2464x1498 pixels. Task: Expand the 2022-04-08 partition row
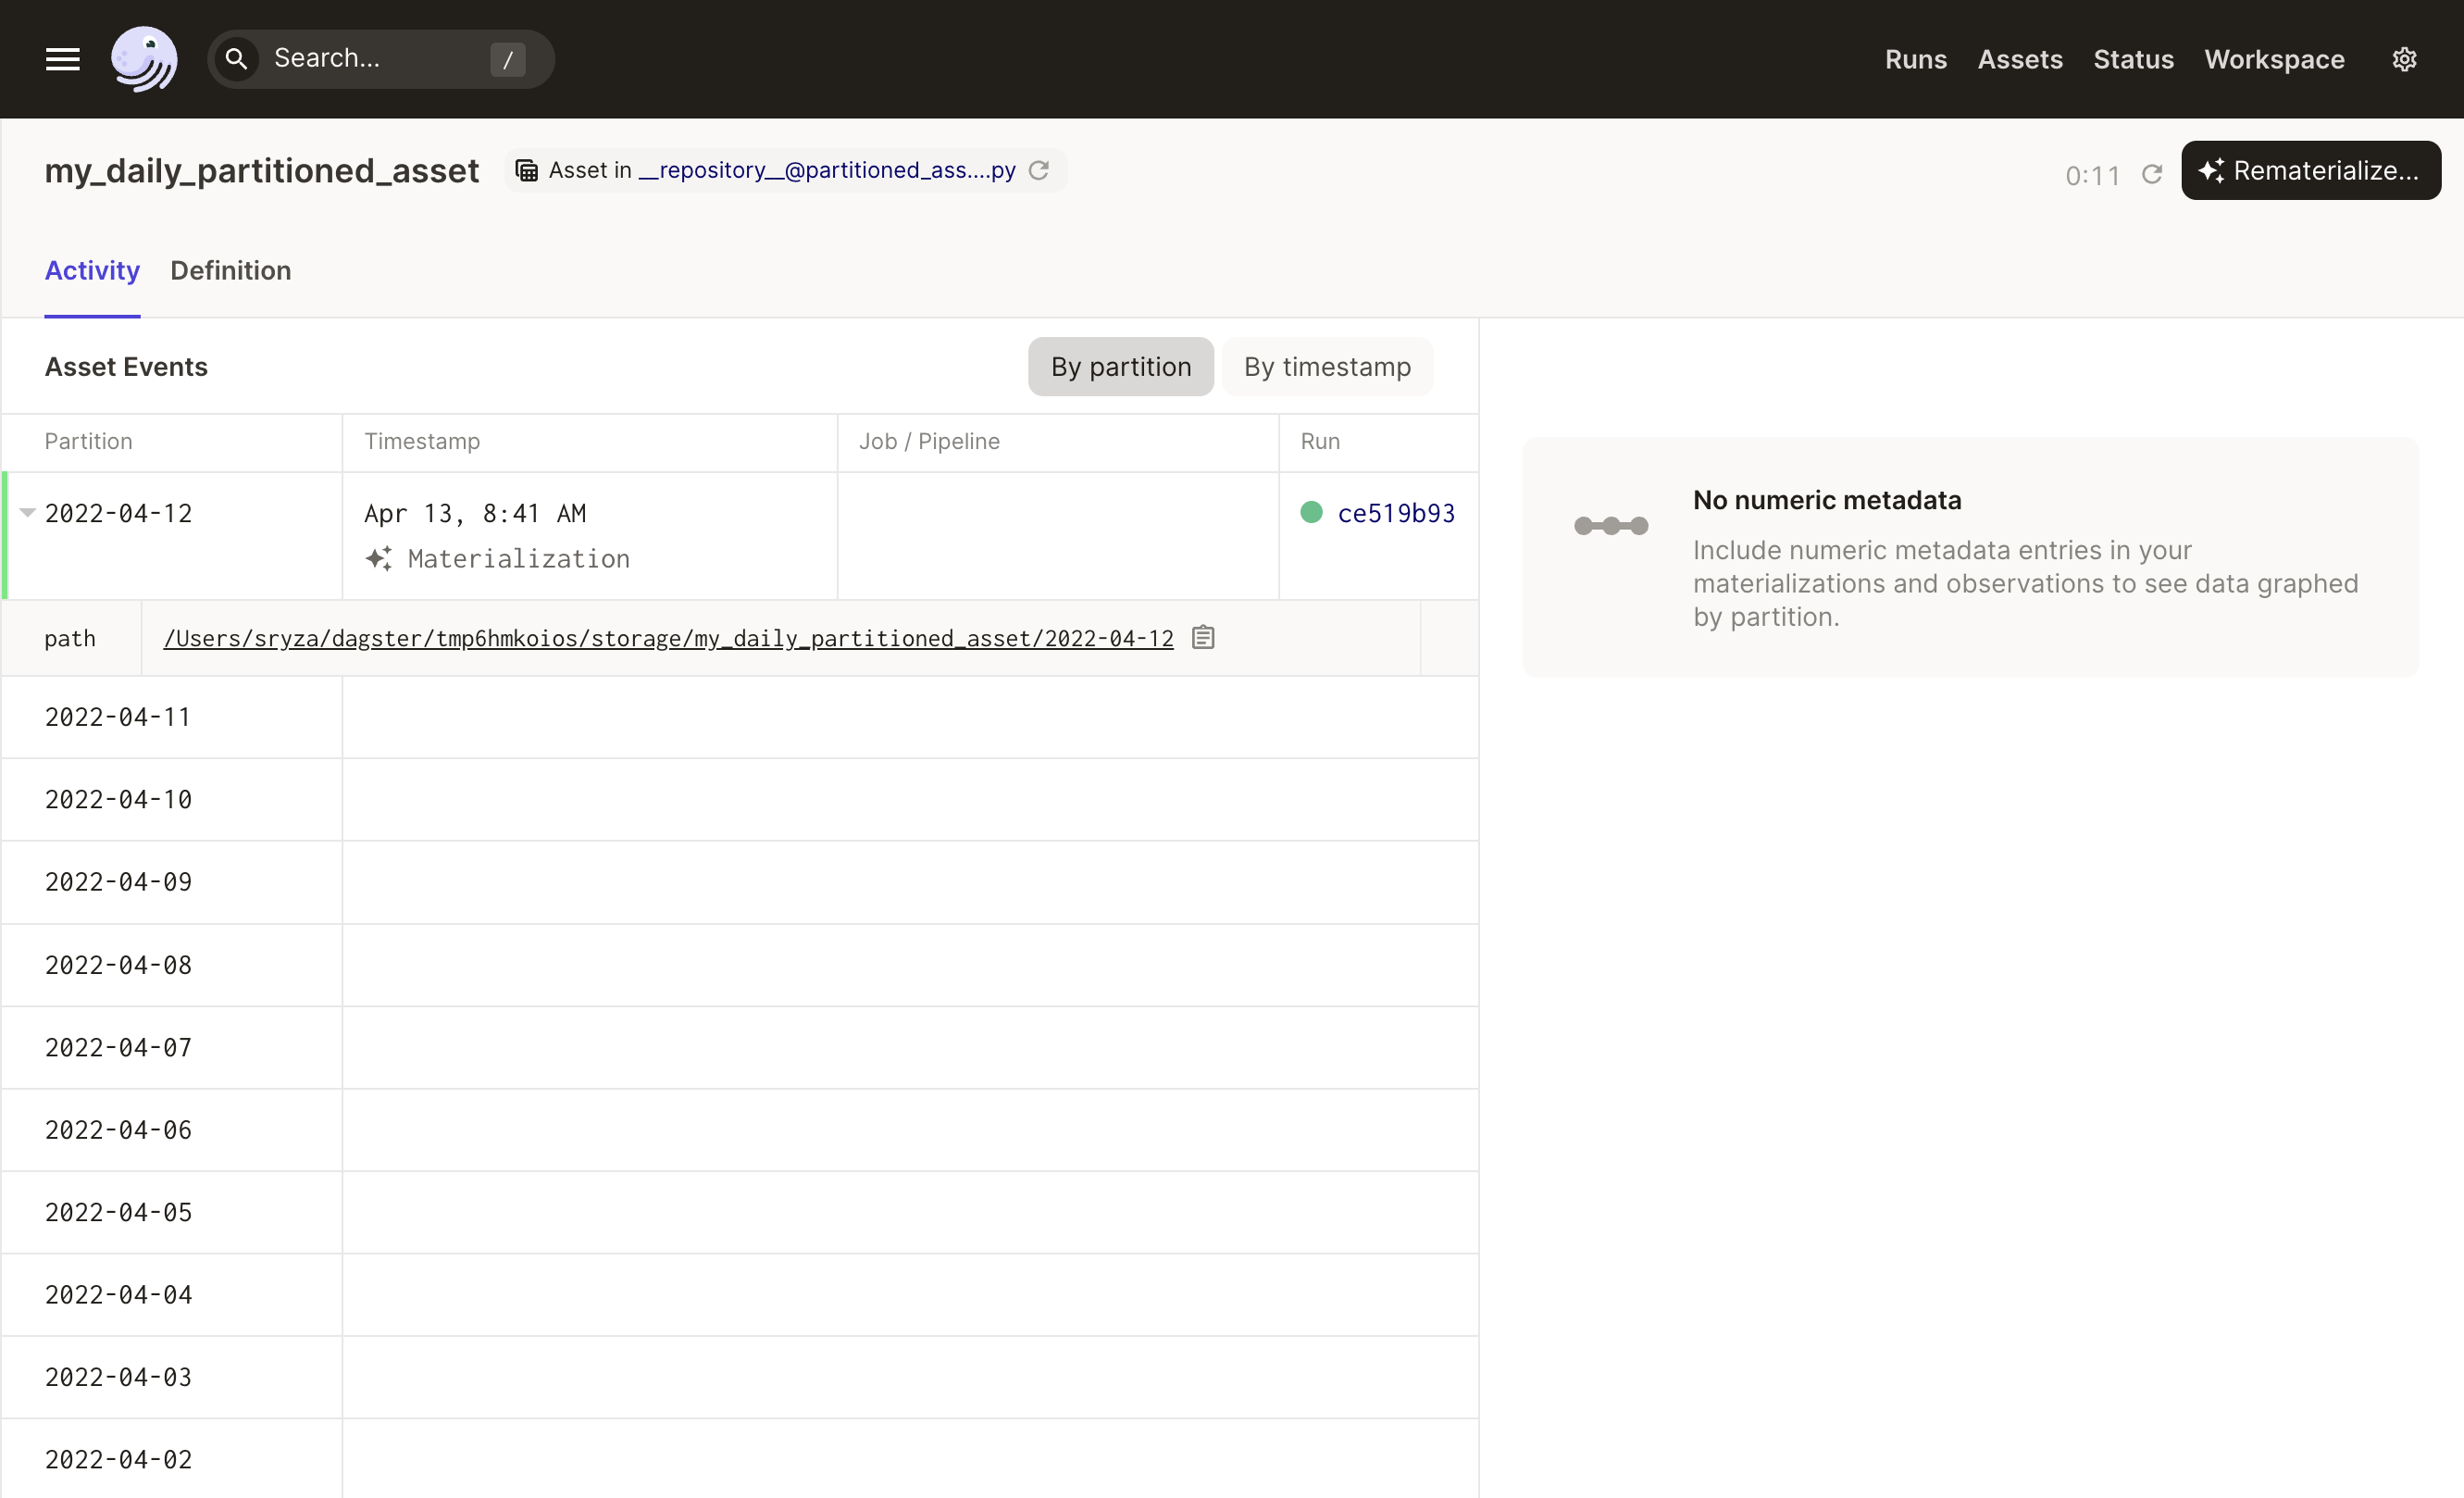point(118,964)
